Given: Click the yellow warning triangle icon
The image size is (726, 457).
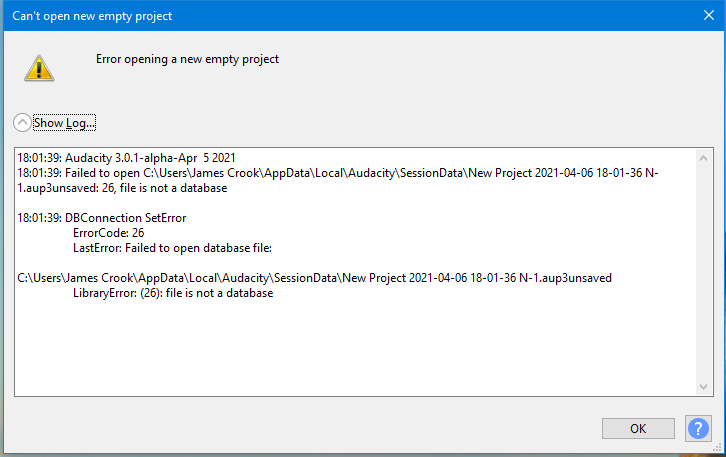Looking at the screenshot, I should (x=39, y=68).
